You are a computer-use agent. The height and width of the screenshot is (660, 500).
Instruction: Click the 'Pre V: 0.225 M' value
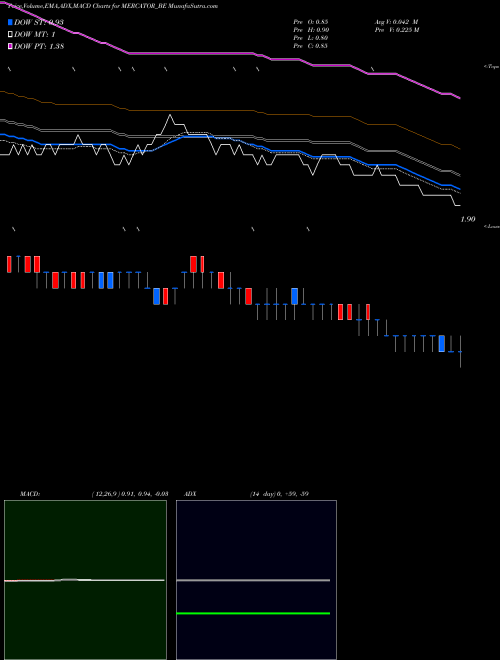tap(397, 30)
